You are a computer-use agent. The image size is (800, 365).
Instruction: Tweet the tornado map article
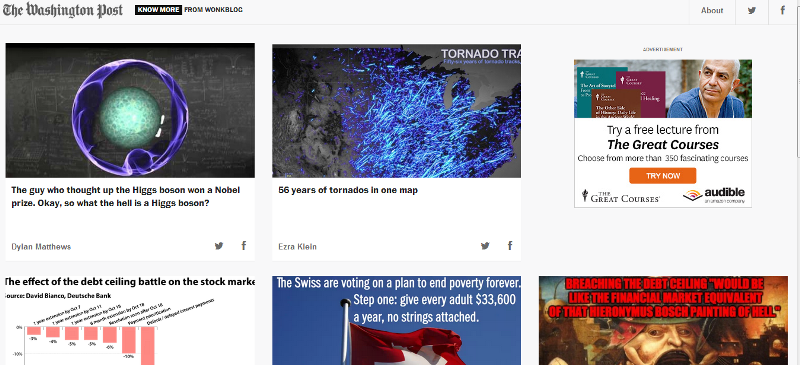485,246
